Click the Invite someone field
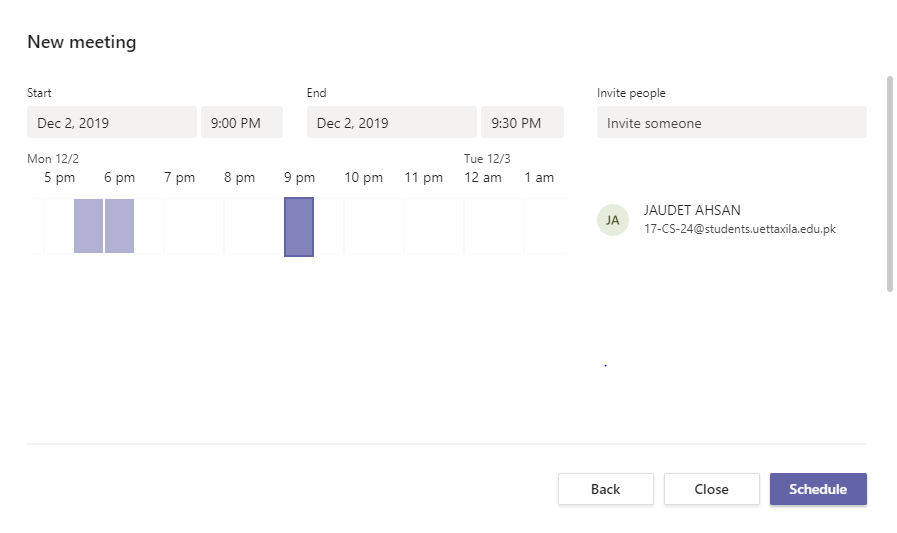This screenshot has width=897, height=533. coord(732,122)
